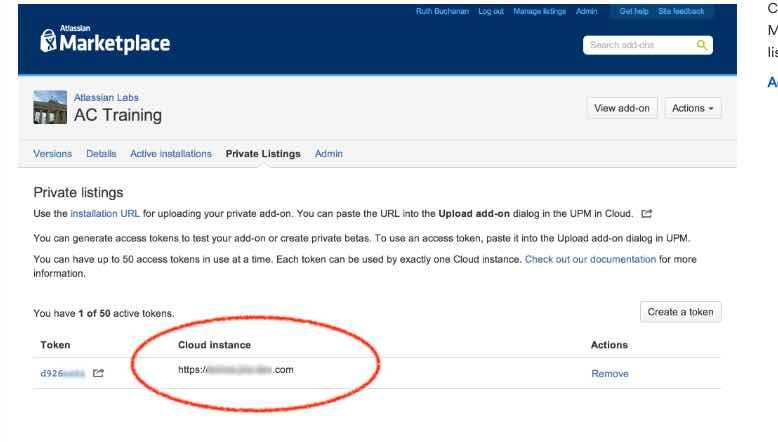Screen dimensions: 778x442
Task: Click the View add-on button
Action: (x=622, y=108)
